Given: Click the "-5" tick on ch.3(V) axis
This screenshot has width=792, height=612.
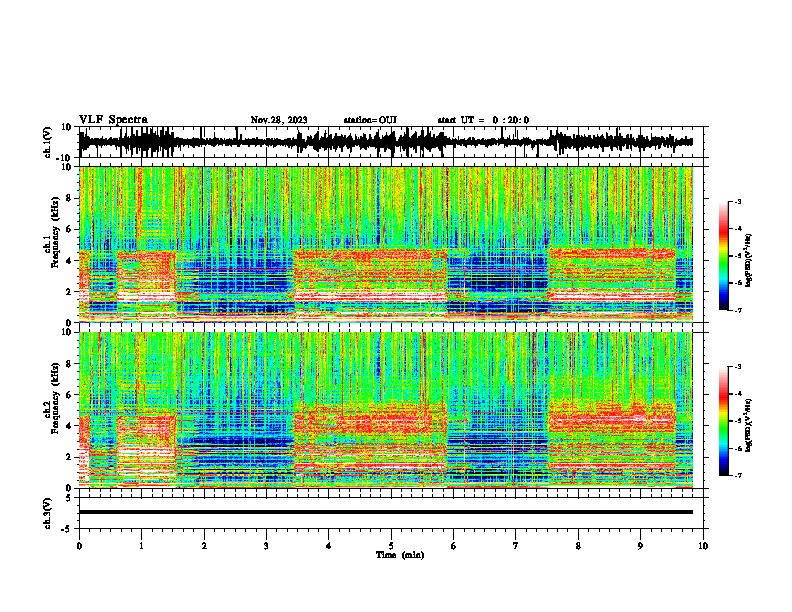Looking at the screenshot, I should click(68, 529).
